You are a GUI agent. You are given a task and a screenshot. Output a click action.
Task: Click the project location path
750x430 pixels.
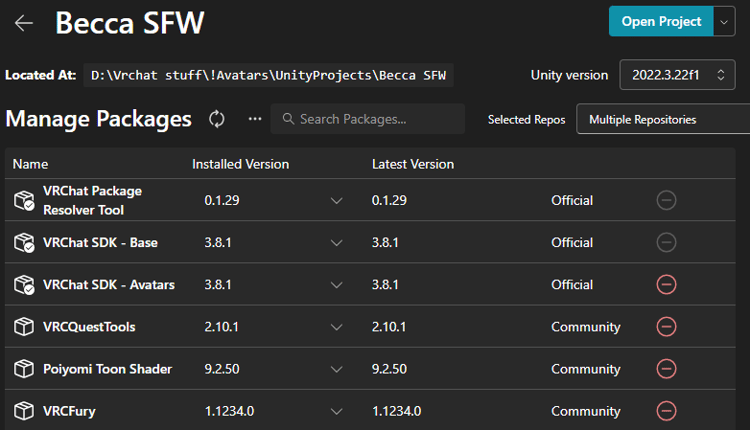(x=270, y=75)
